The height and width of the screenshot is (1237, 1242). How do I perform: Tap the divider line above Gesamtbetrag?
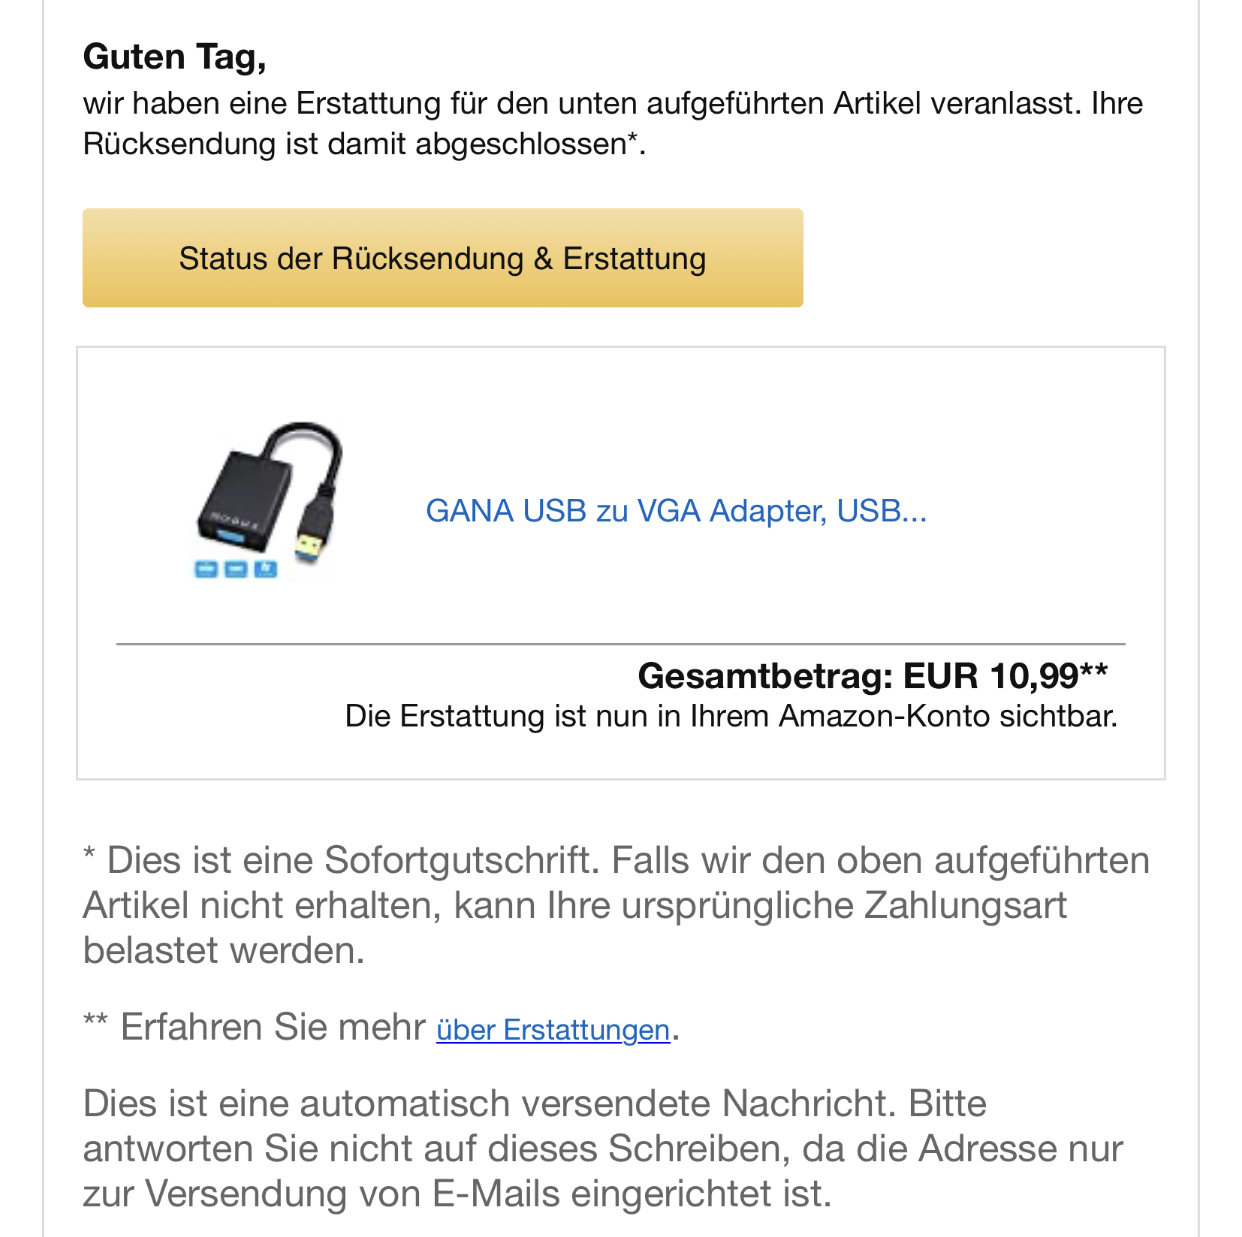[x=621, y=644]
